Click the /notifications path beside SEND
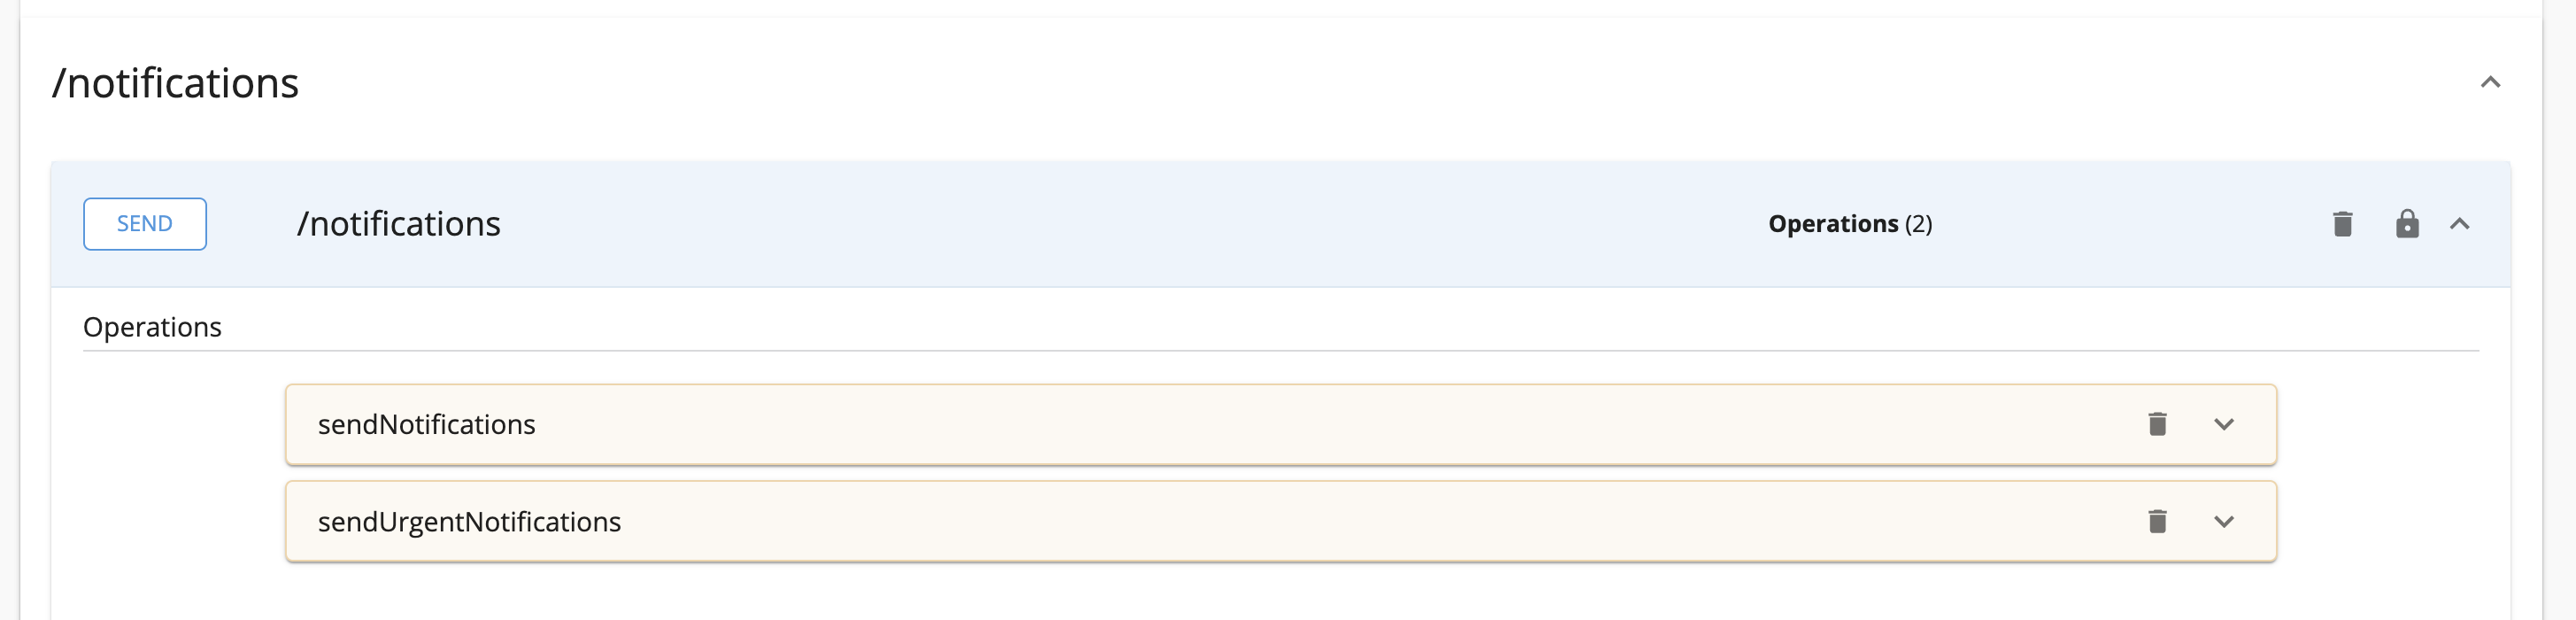Viewport: 2576px width, 620px height. (398, 224)
